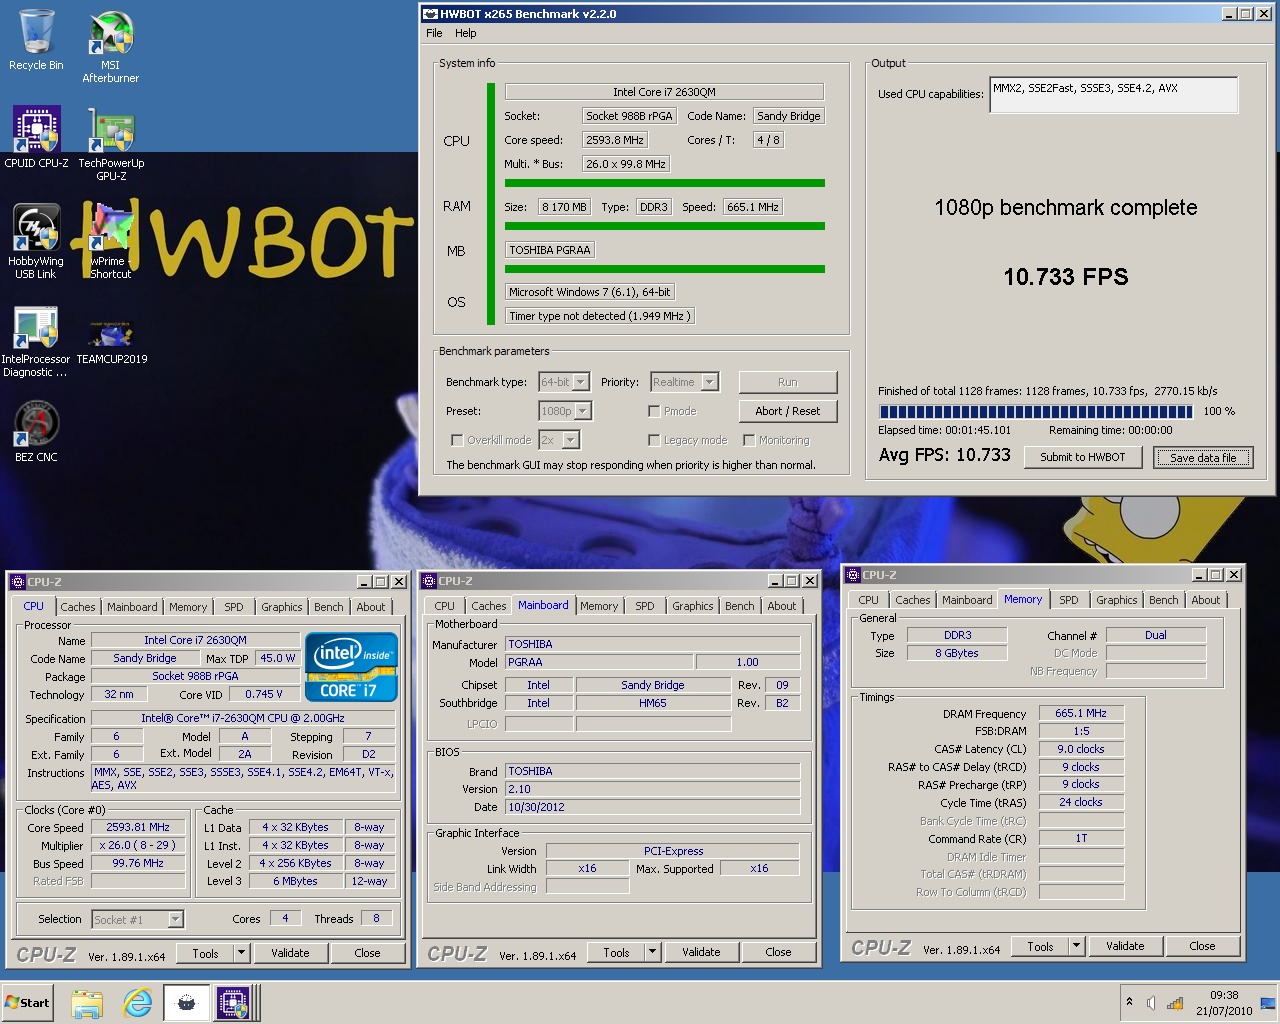Switch to Caches tab in left CPU-Z window
Image resolution: width=1280 pixels, height=1024 pixels.
click(77, 607)
